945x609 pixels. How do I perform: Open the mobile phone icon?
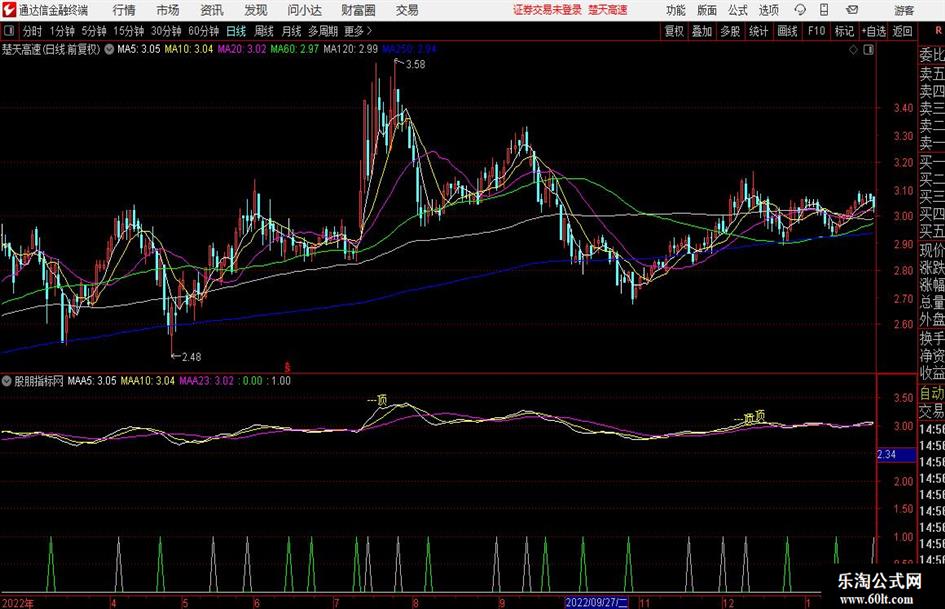(x=824, y=10)
